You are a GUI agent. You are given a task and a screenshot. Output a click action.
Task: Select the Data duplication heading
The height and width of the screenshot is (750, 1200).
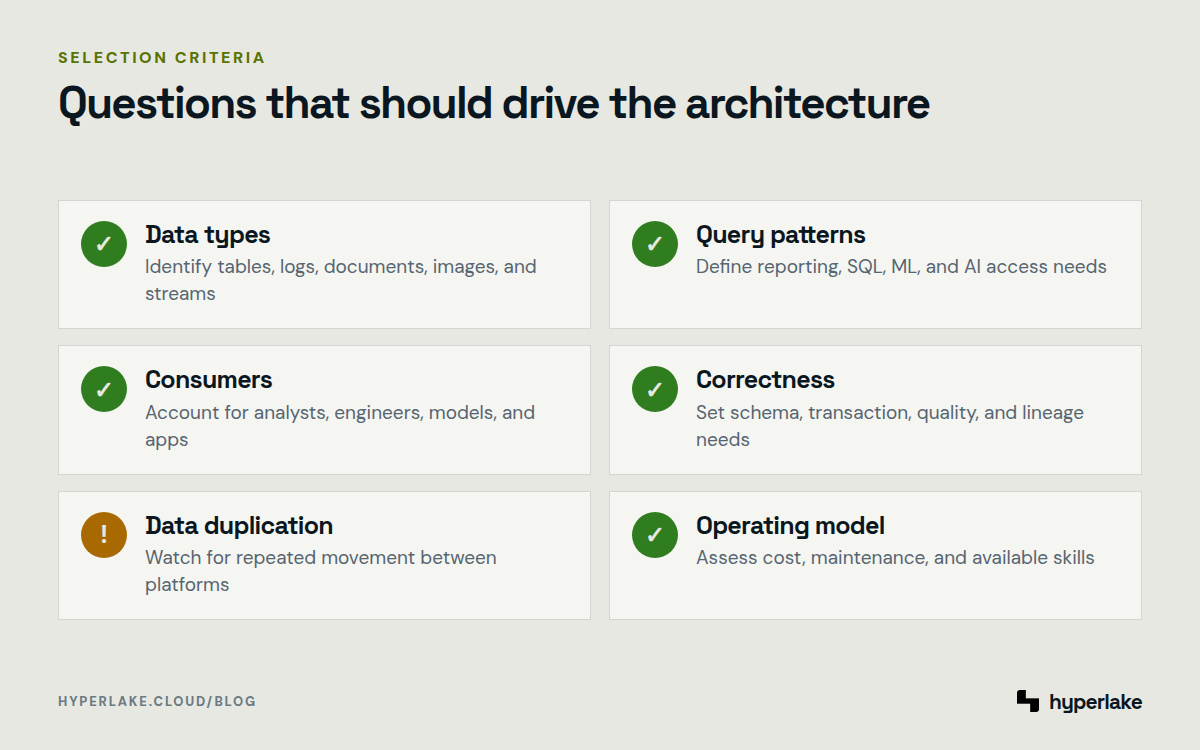pyautogui.click(x=239, y=526)
